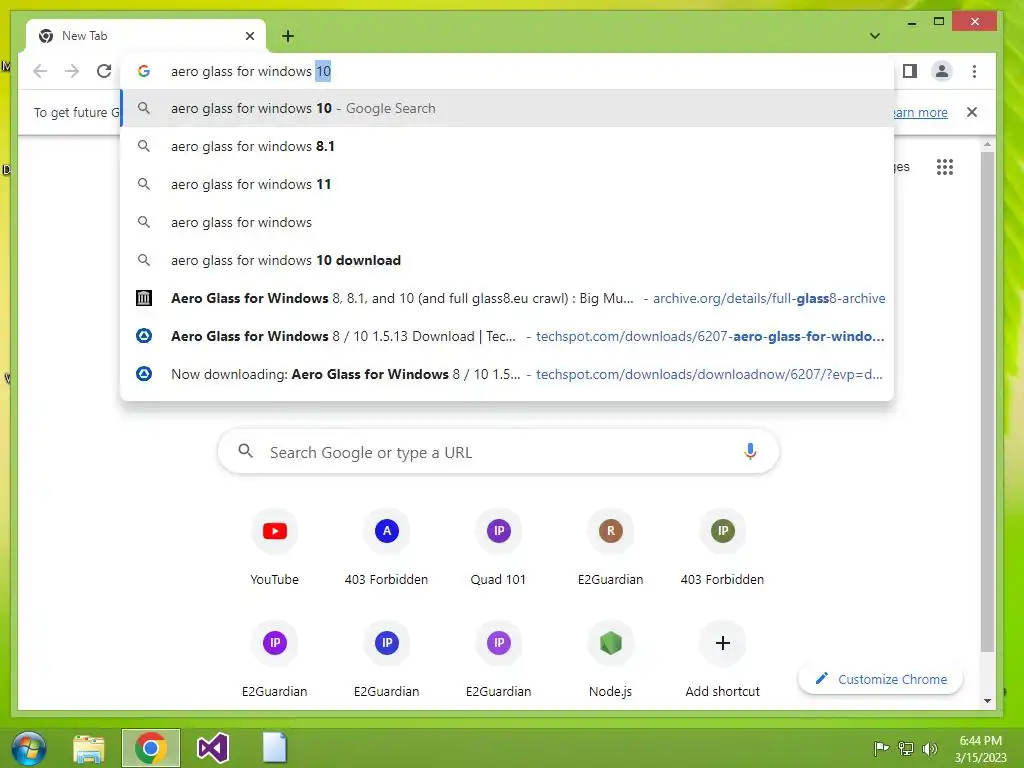This screenshot has width=1024, height=768.
Task: Open the 403 Forbidden shortcut with green IP icon
Action: pos(722,549)
